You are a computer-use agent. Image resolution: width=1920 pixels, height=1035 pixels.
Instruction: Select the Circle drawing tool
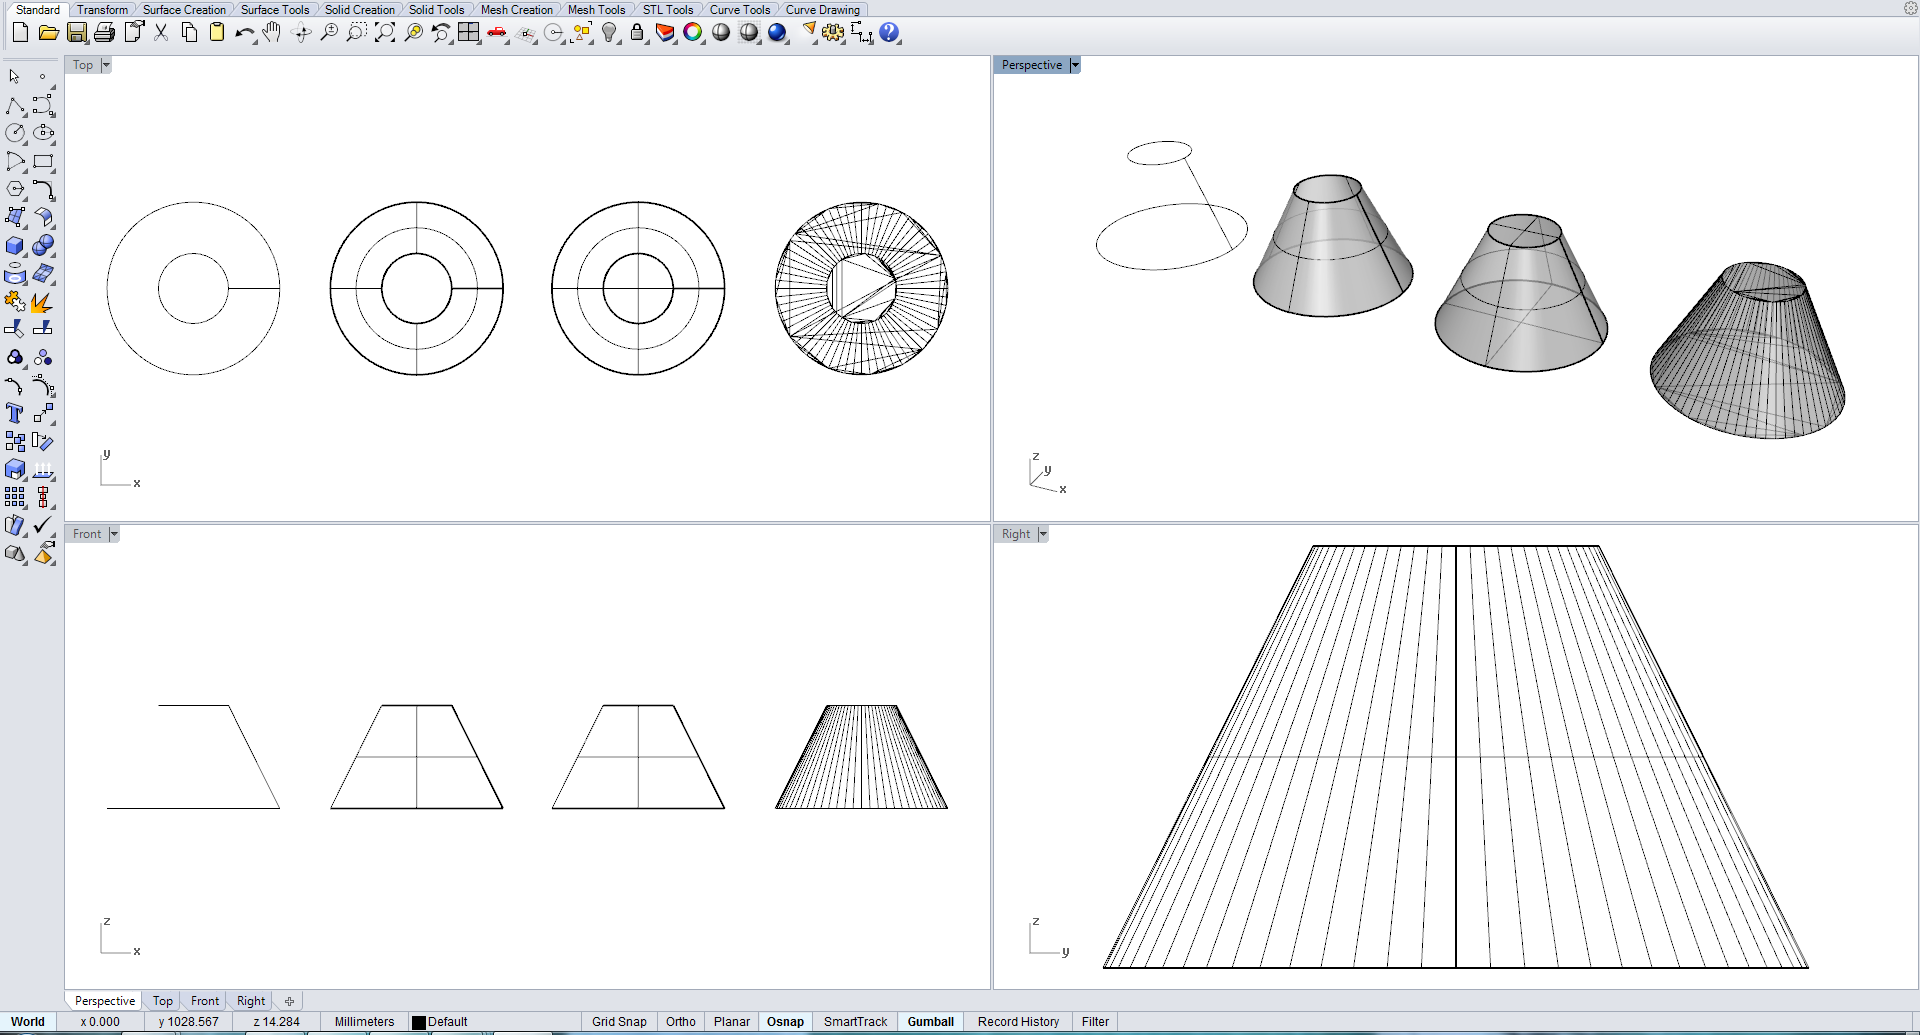click(x=15, y=133)
